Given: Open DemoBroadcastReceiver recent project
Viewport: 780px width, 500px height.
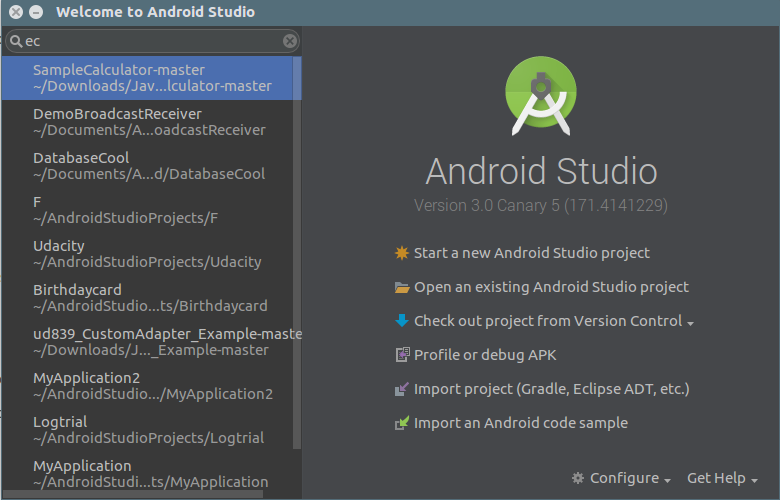Looking at the screenshot, I should 148,122.
